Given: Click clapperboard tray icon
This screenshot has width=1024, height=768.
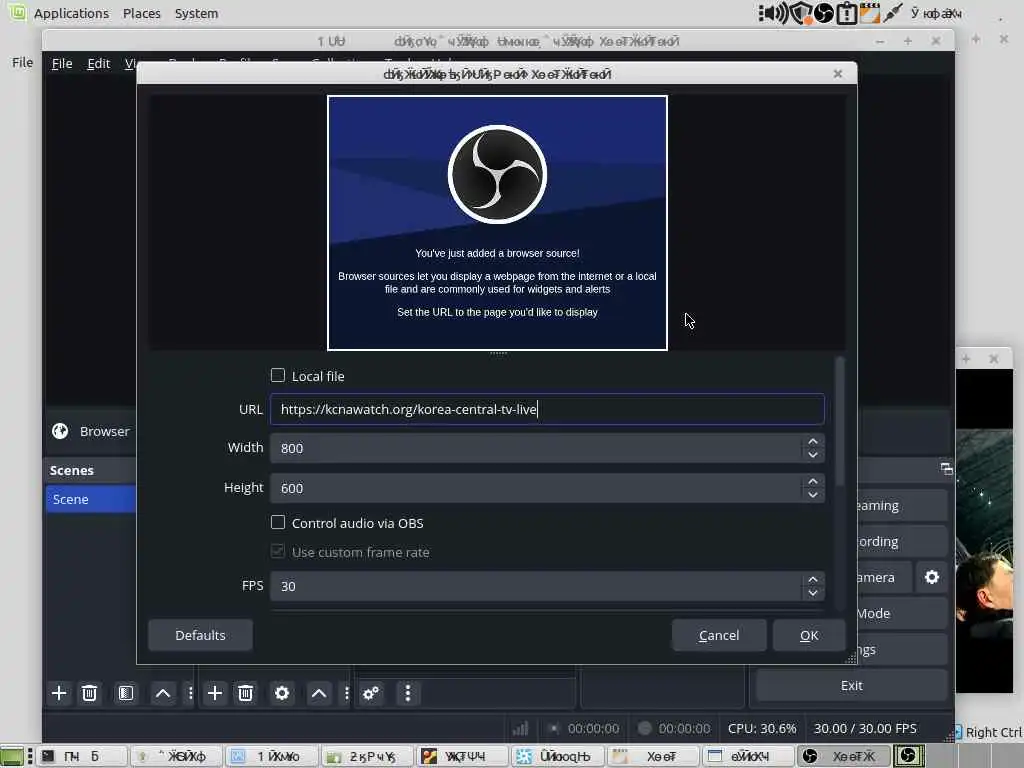Looking at the screenshot, I should tap(869, 13).
